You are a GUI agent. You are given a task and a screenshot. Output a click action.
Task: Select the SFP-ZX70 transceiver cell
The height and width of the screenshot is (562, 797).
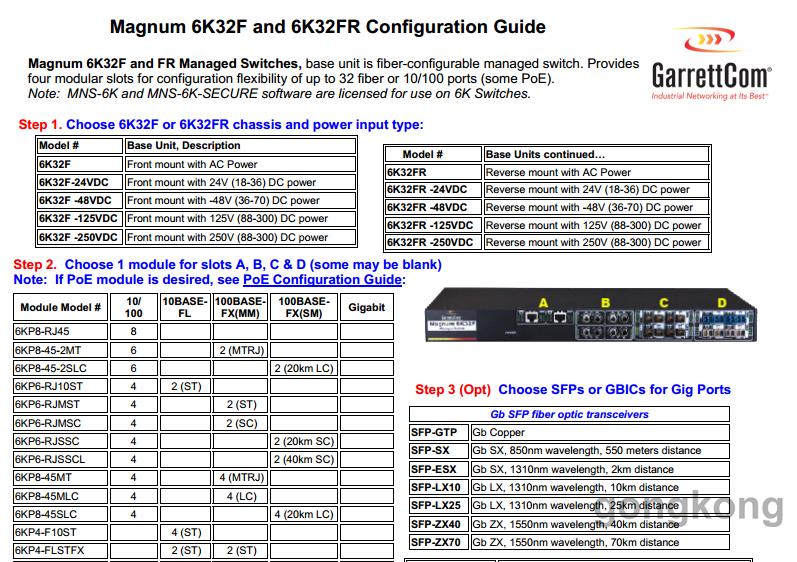[x=439, y=542]
